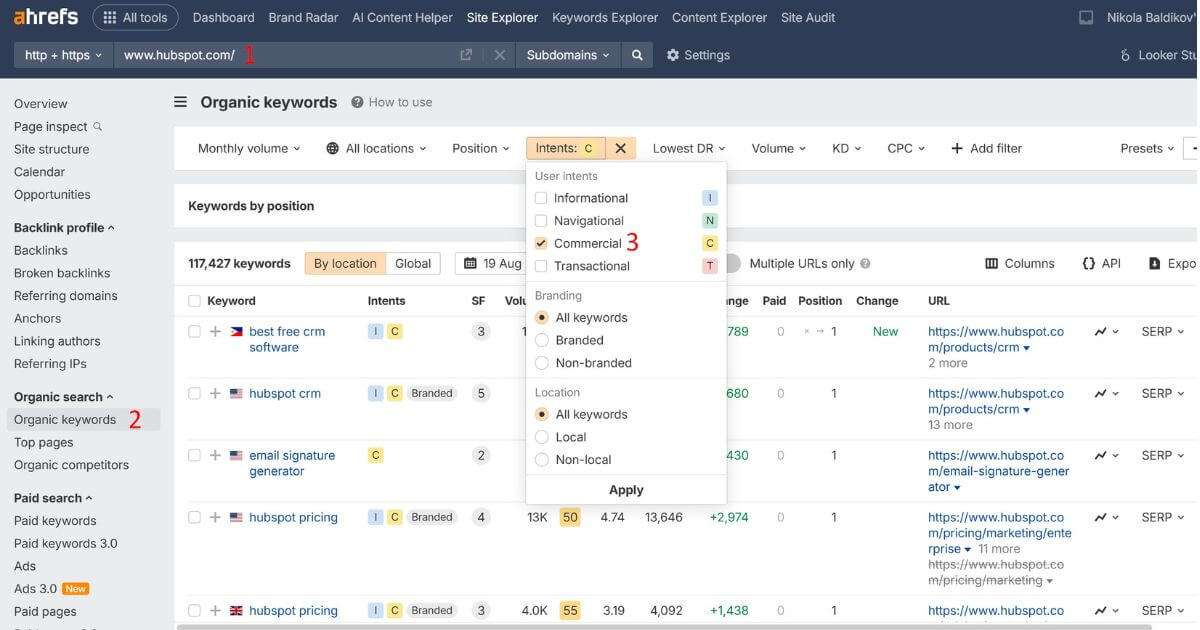Image resolution: width=1200 pixels, height=630 pixels.
Task: Click the Apply button in the intents panel
Action: tap(626, 489)
